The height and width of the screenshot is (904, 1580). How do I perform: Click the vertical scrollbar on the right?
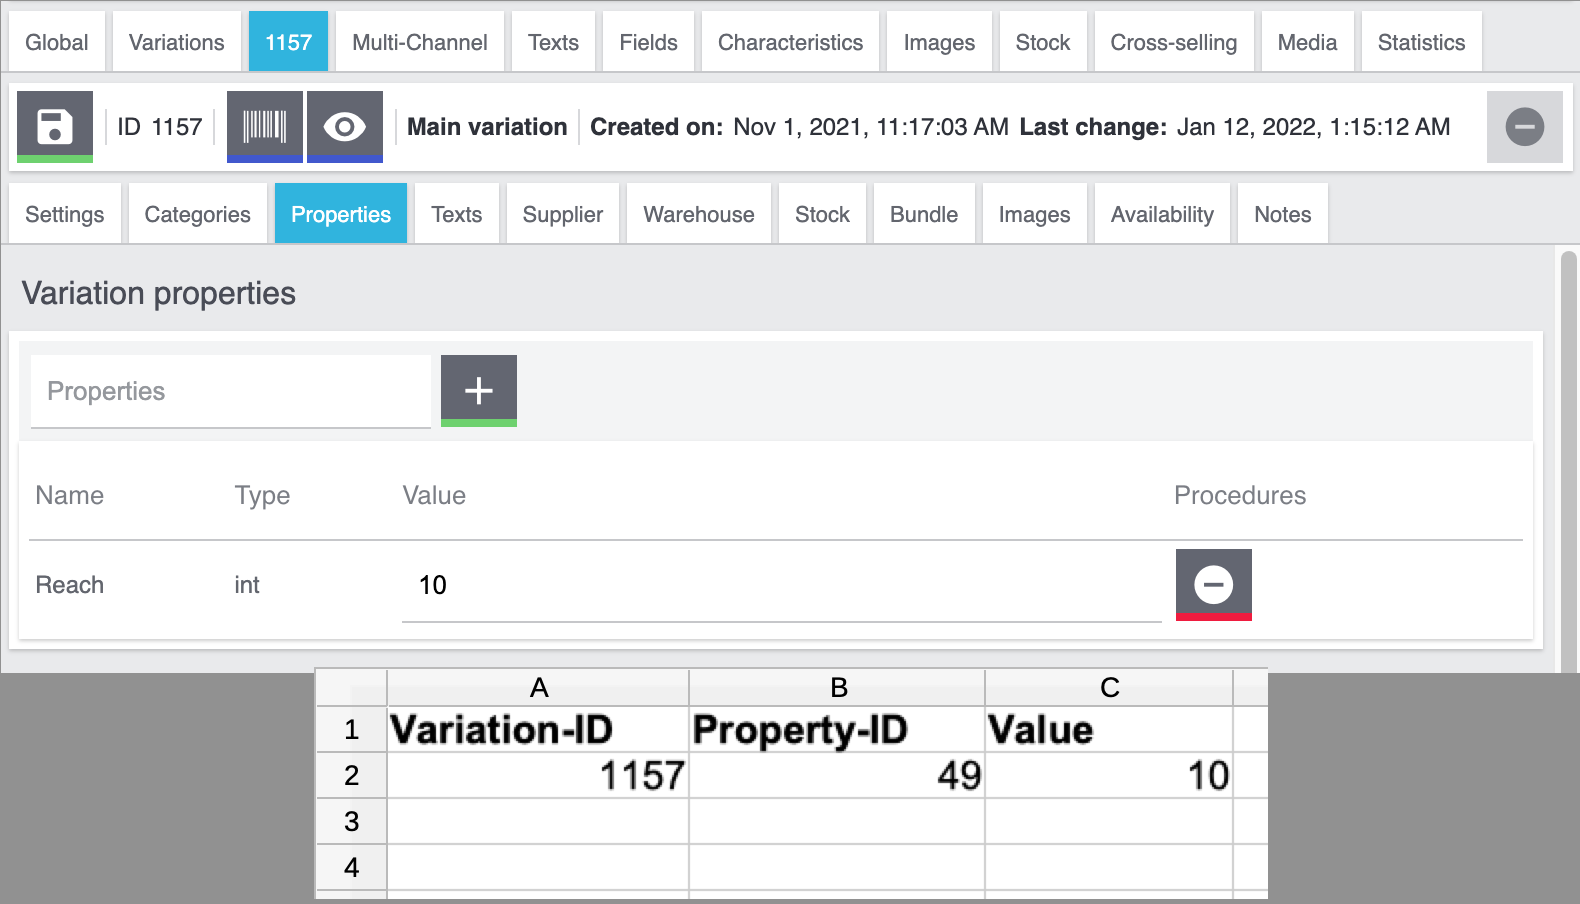click(1568, 460)
